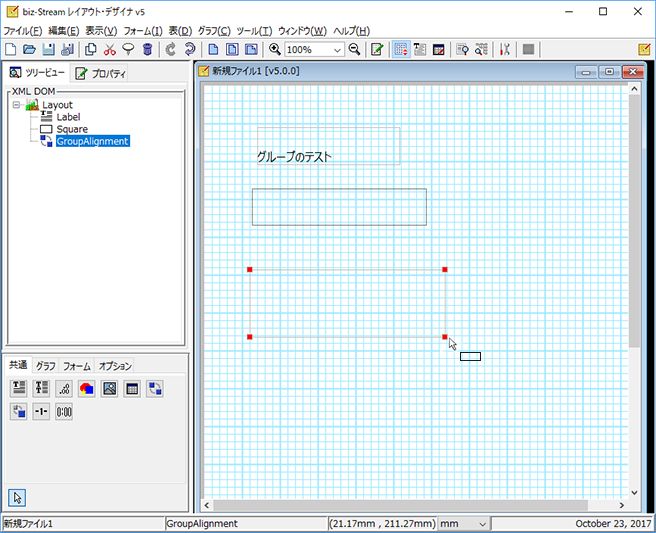Select the time "0:00" element tool
This screenshot has height=533, width=656.
click(x=64, y=412)
